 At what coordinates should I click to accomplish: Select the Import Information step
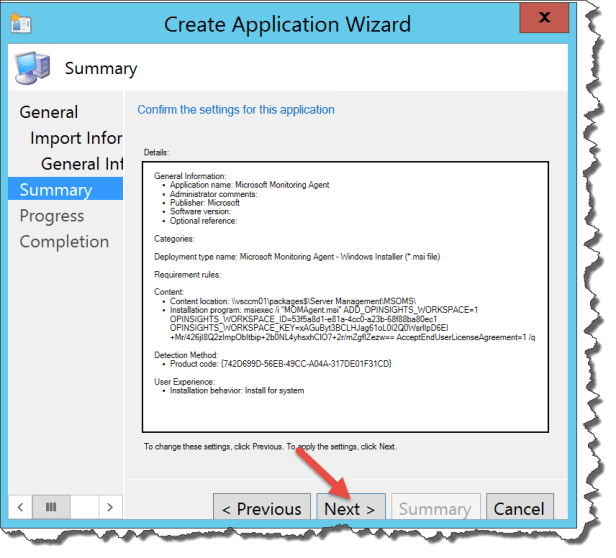pos(76,138)
